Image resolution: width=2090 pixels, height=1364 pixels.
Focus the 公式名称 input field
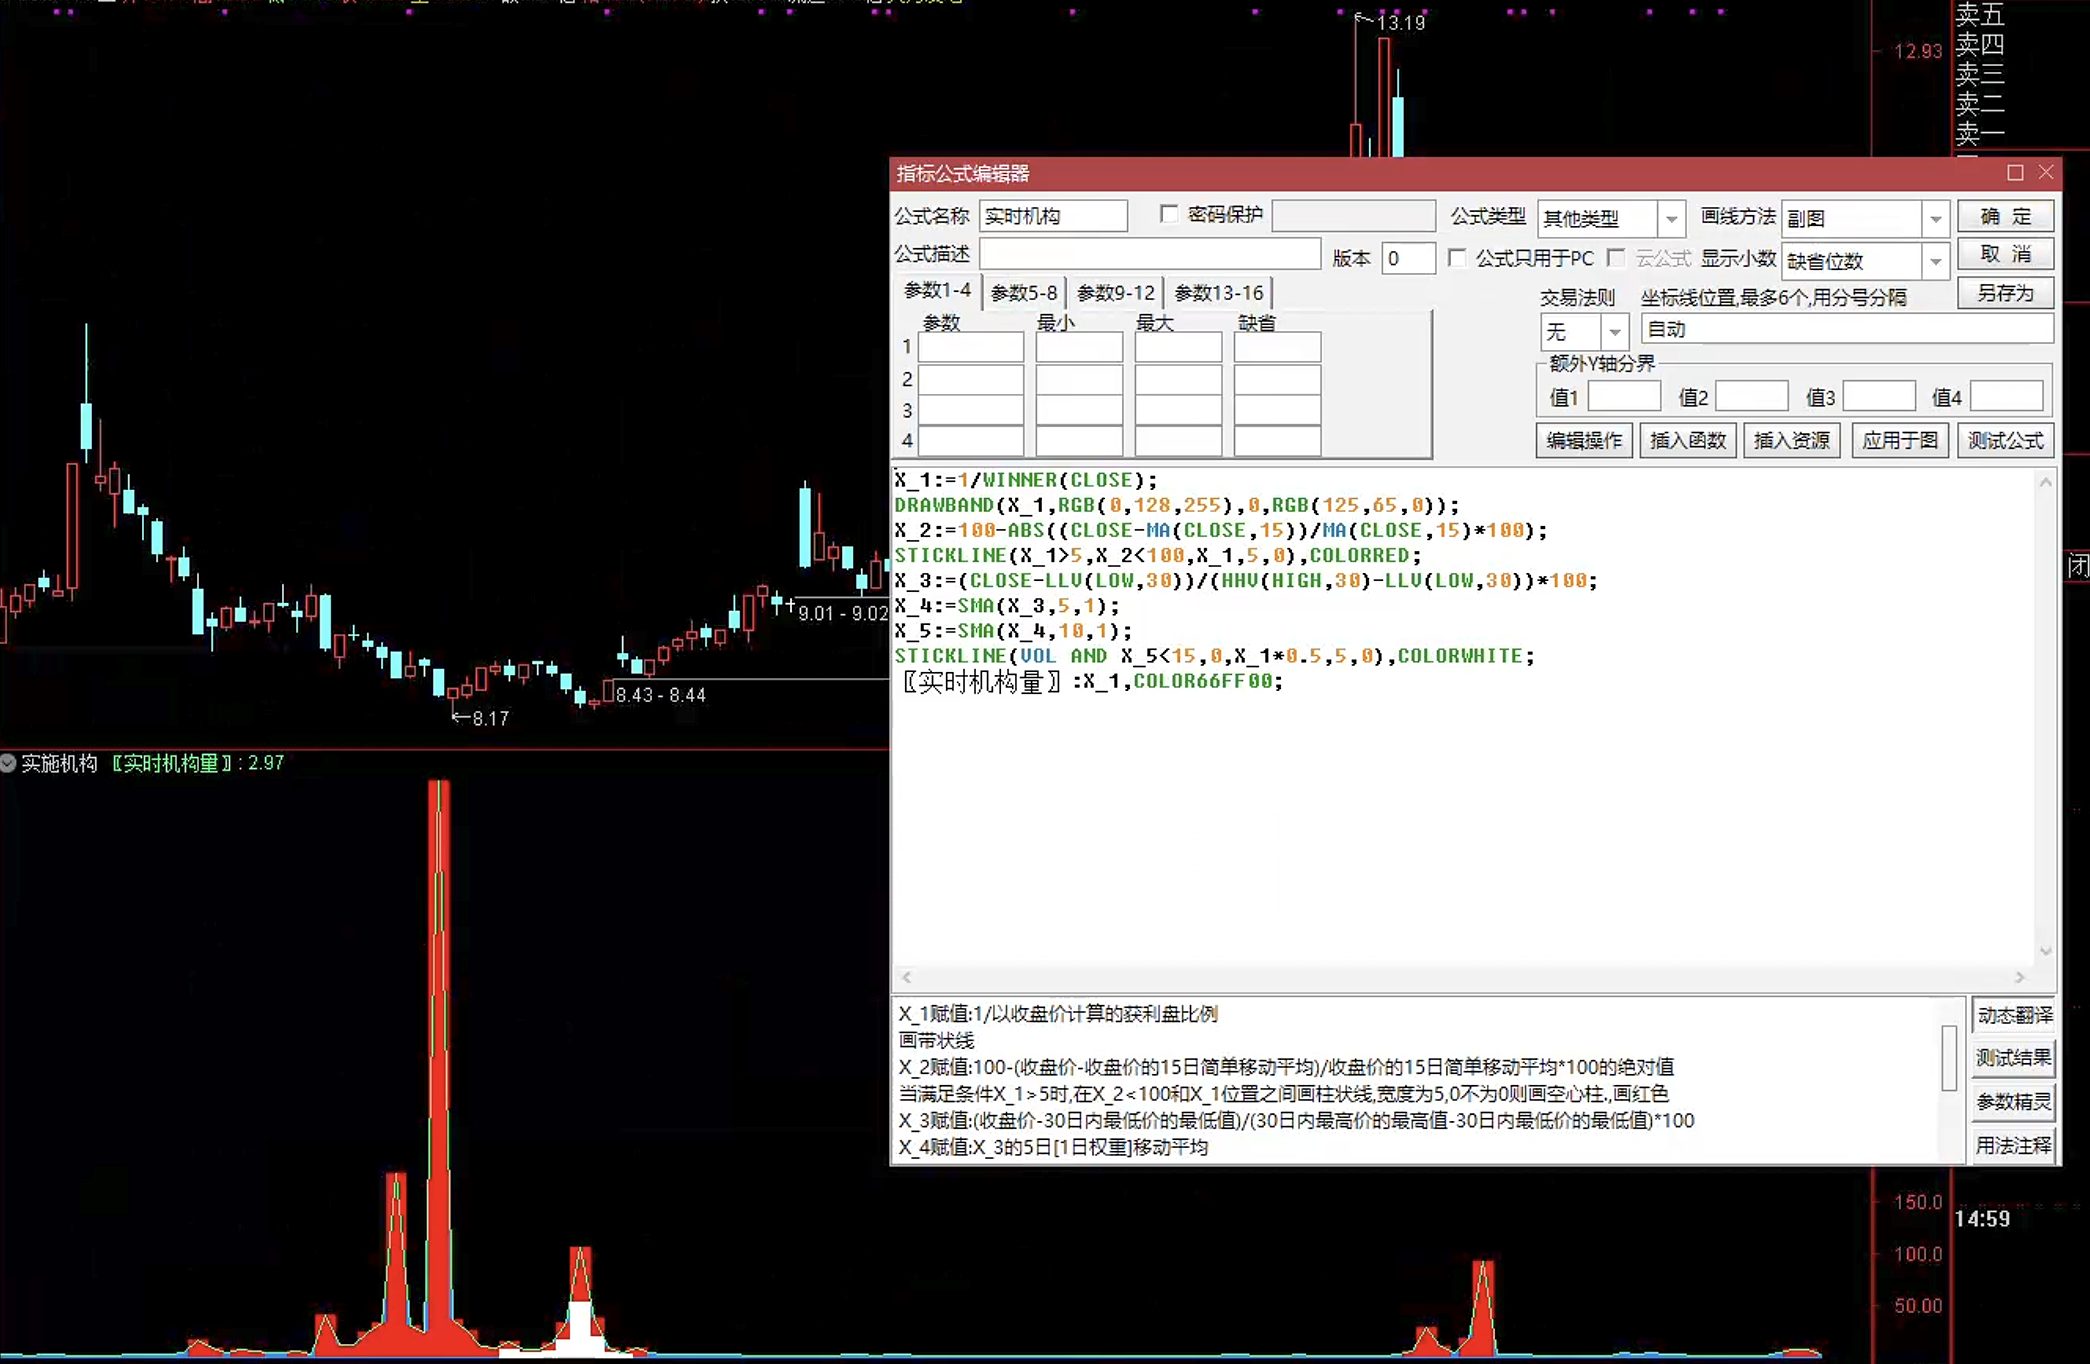tap(1053, 216)
